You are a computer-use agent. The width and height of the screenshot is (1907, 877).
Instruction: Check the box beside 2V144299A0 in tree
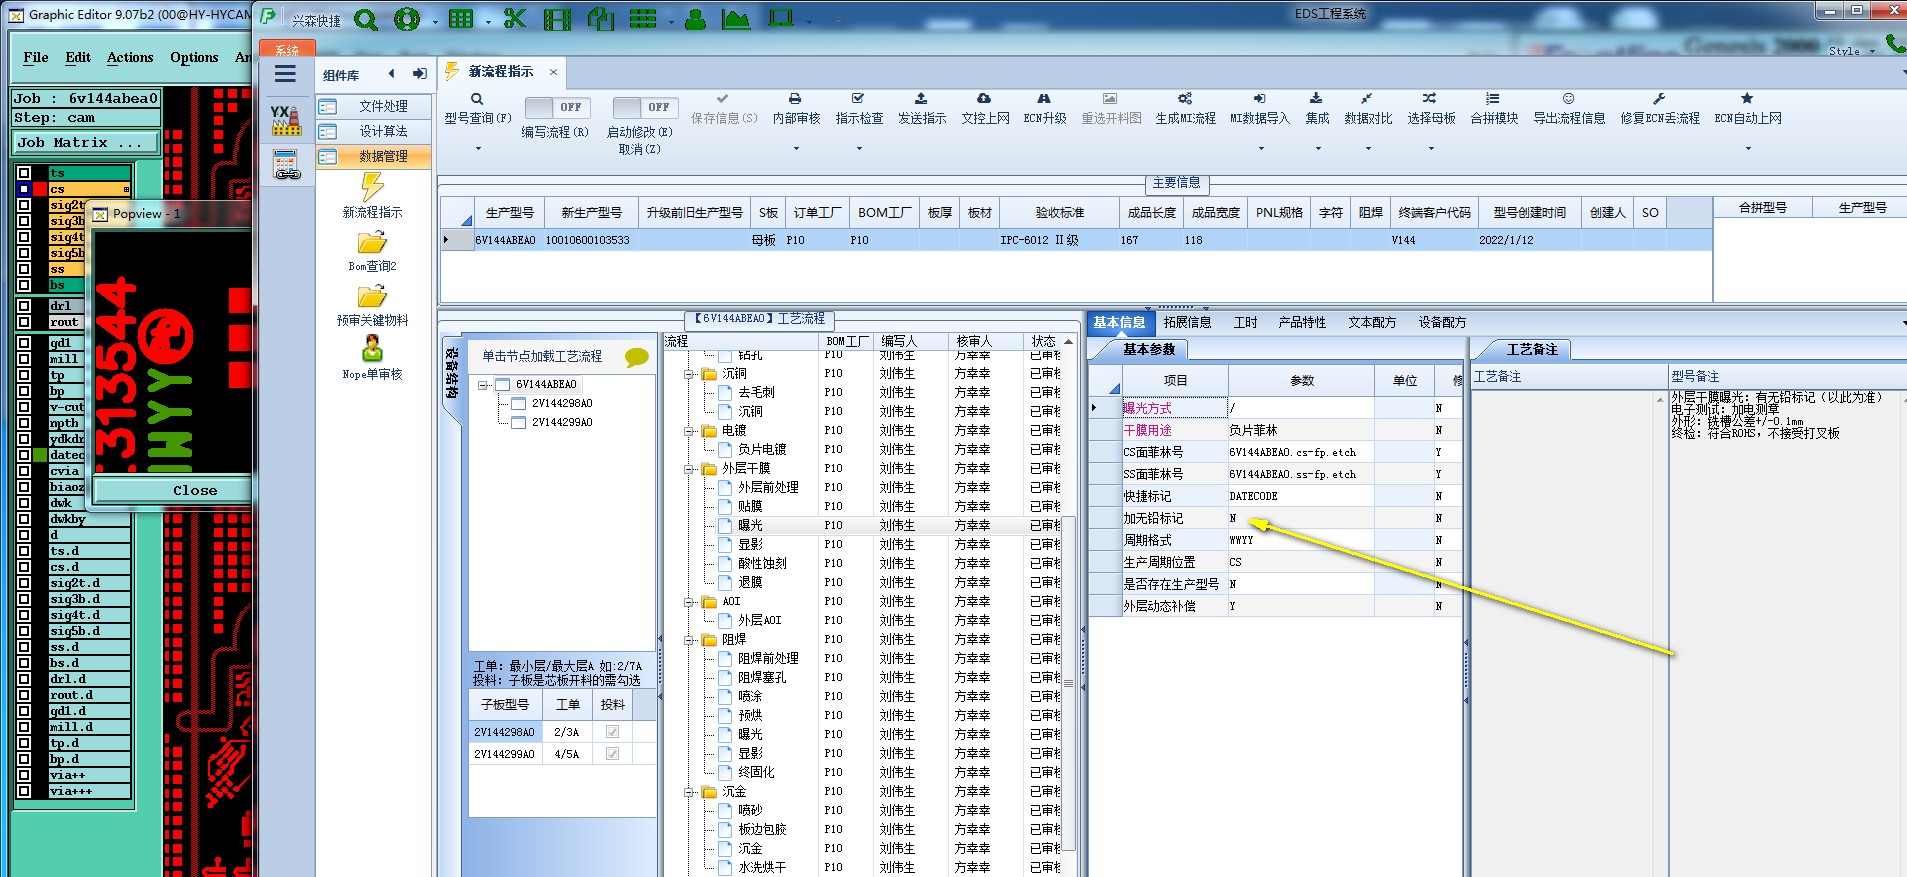click(x=518, y=423)
